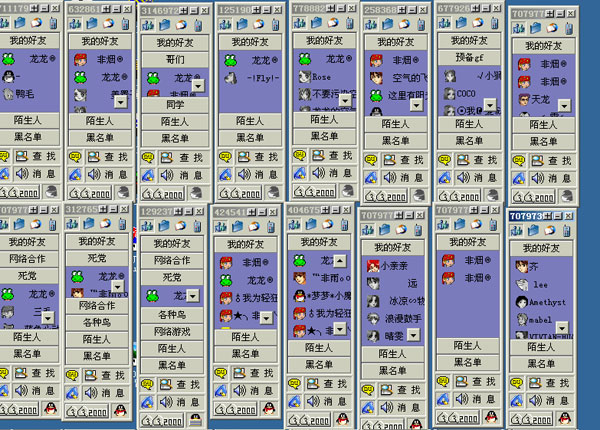This screenshot has width=600, height=430.
Task: Open 黑名单 group in window 707973
Action: pyautogui.click(x=541, y=364)
